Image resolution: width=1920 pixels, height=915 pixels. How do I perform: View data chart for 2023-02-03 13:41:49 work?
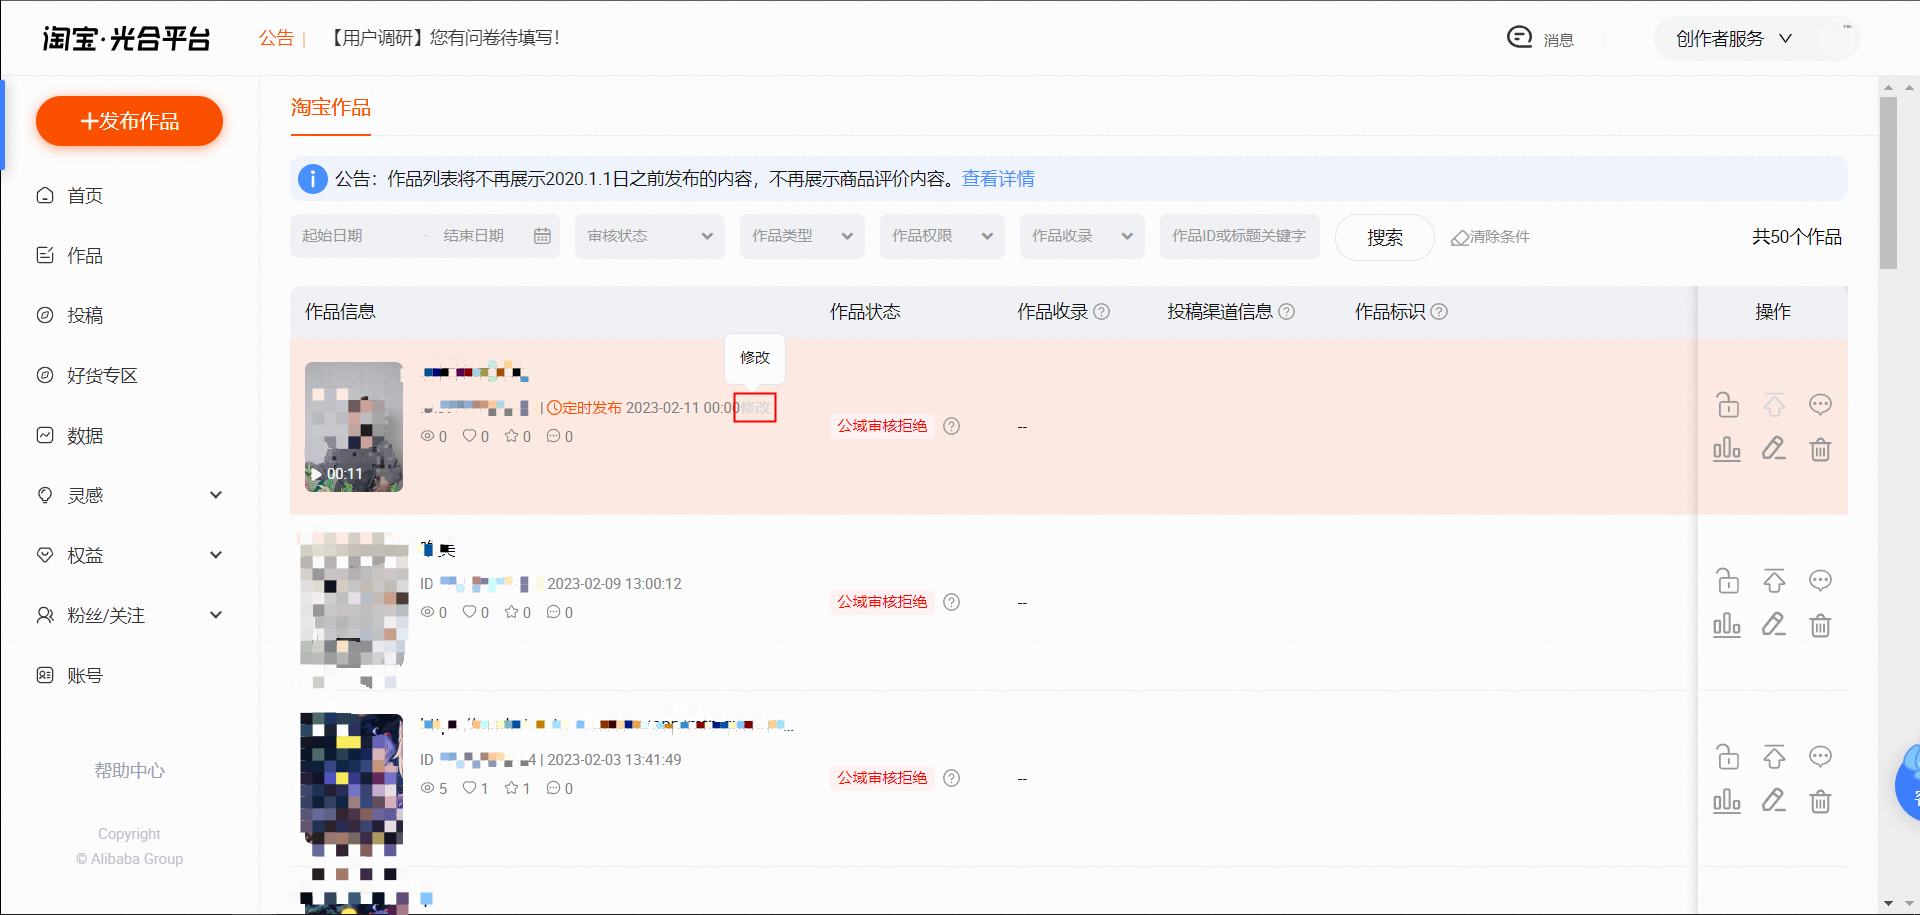[1727, 801]
